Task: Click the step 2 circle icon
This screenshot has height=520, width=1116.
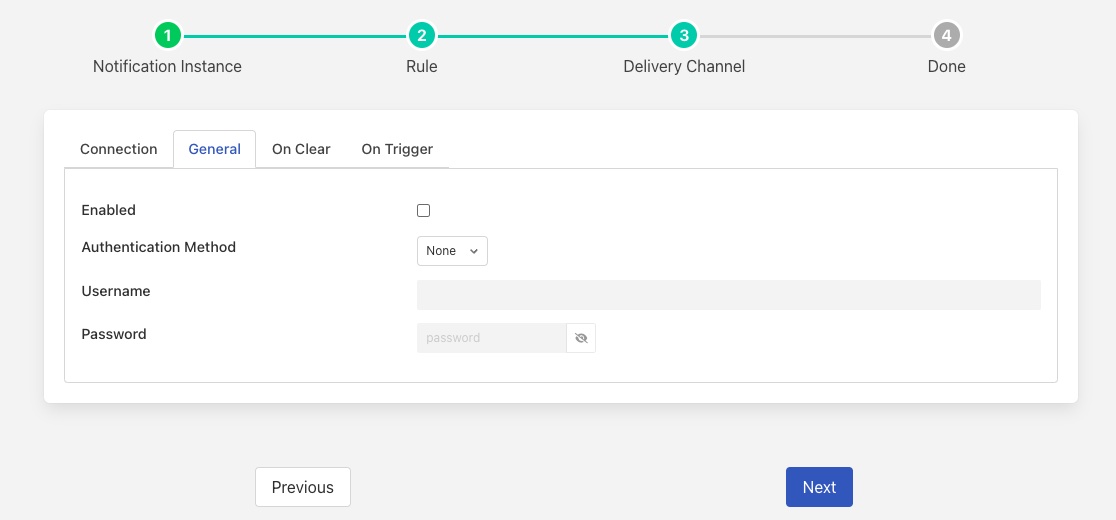Action: (x=422, y=36)
